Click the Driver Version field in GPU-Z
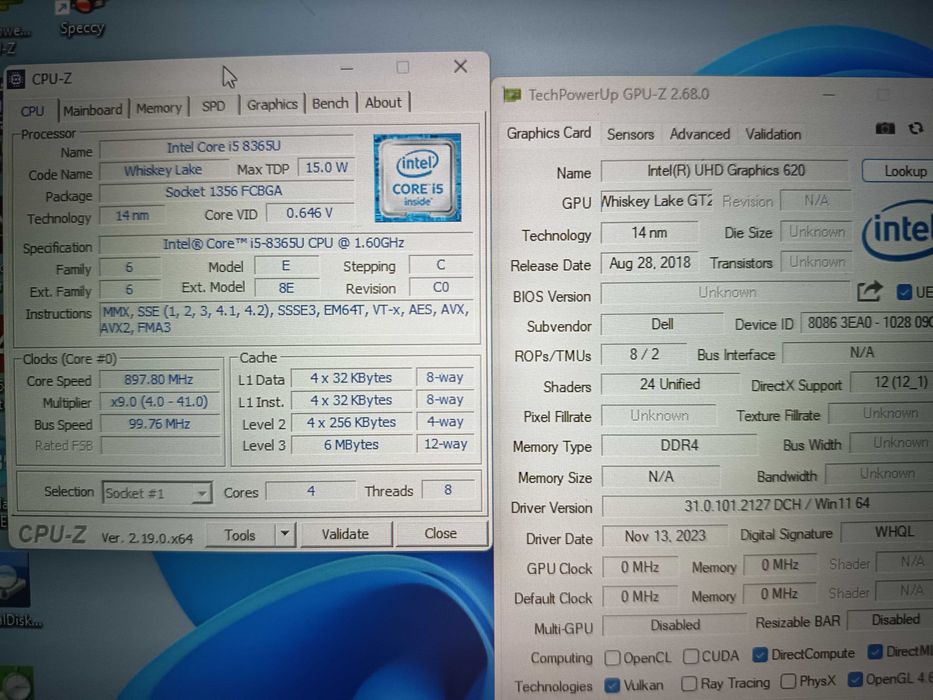933x700 pixels. click(768, 505)
